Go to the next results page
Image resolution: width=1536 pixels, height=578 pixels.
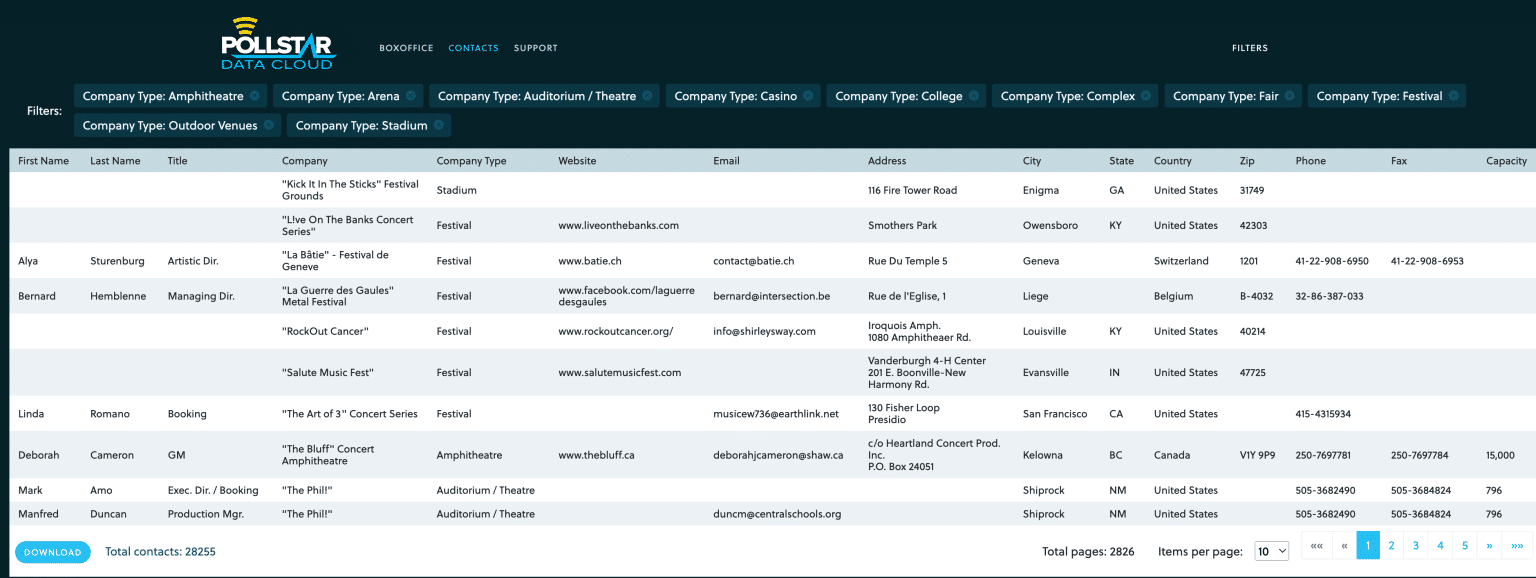pyautogui.click(x=1489, y=545)
